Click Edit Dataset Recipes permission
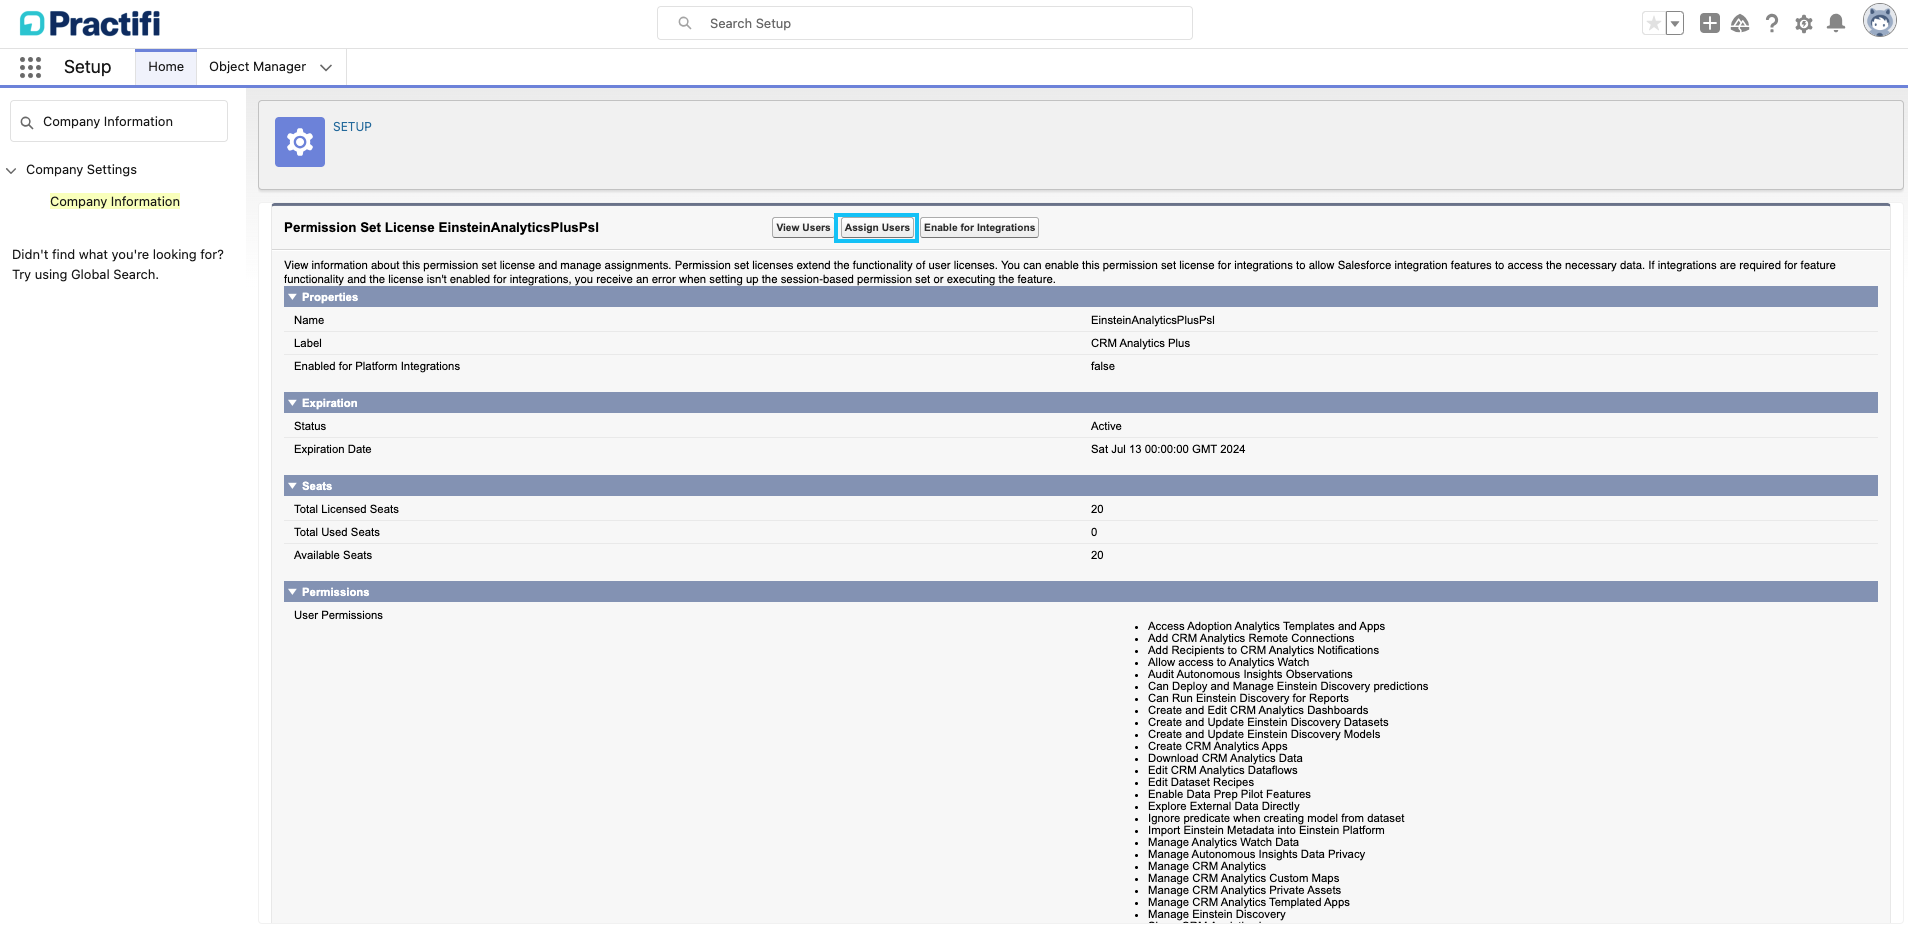 (1200, 783)
